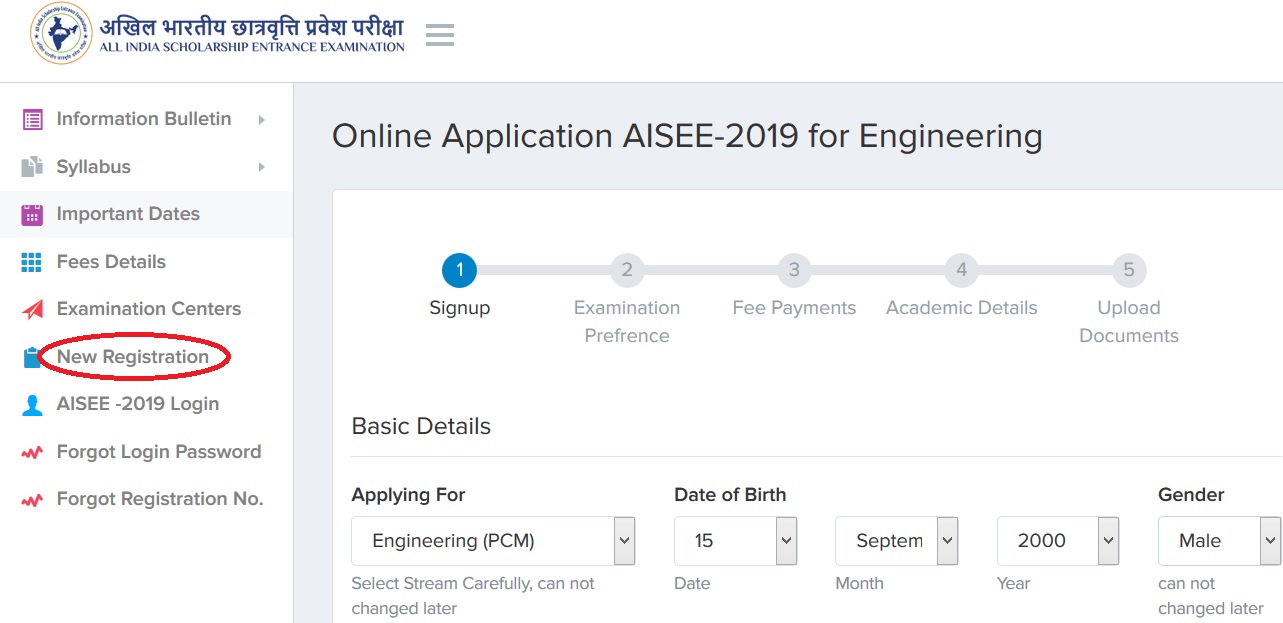The height and width of the screenshot is (623, 1283).
Task: Click the Examination Centers paper-plane icon
Action: (32, 309)
